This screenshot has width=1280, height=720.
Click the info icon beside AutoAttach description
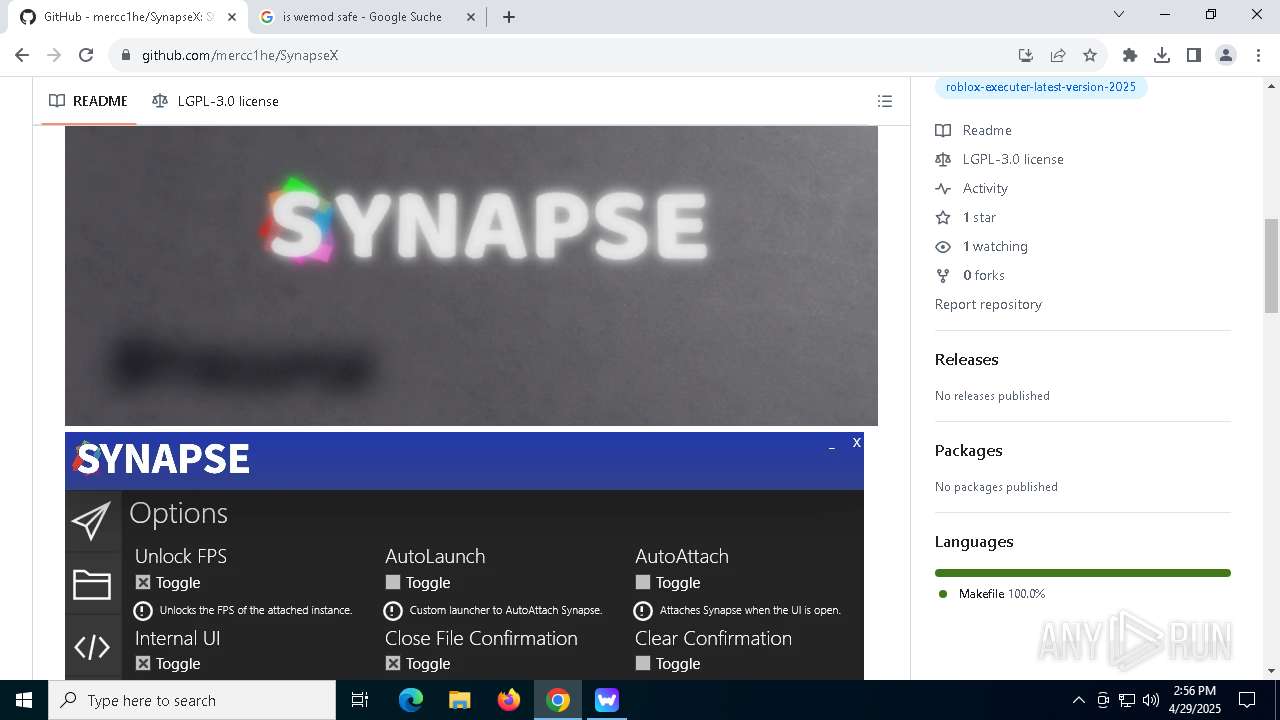tap(643, 610)
